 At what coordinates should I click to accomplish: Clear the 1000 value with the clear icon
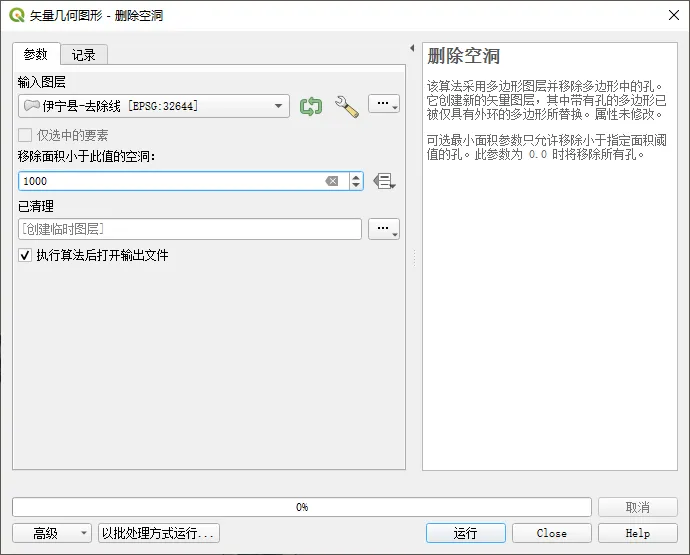(x=332, y=181)
